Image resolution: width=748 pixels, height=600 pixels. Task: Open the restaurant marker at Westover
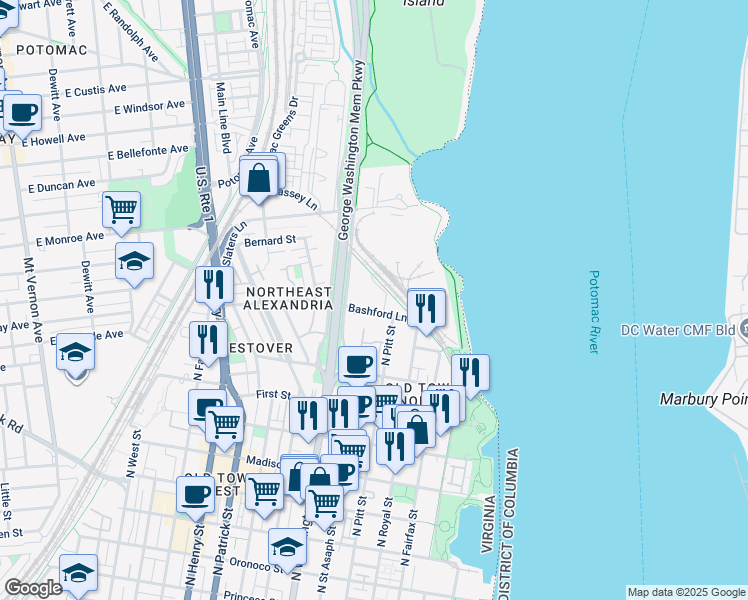click(x=207, y=340)
